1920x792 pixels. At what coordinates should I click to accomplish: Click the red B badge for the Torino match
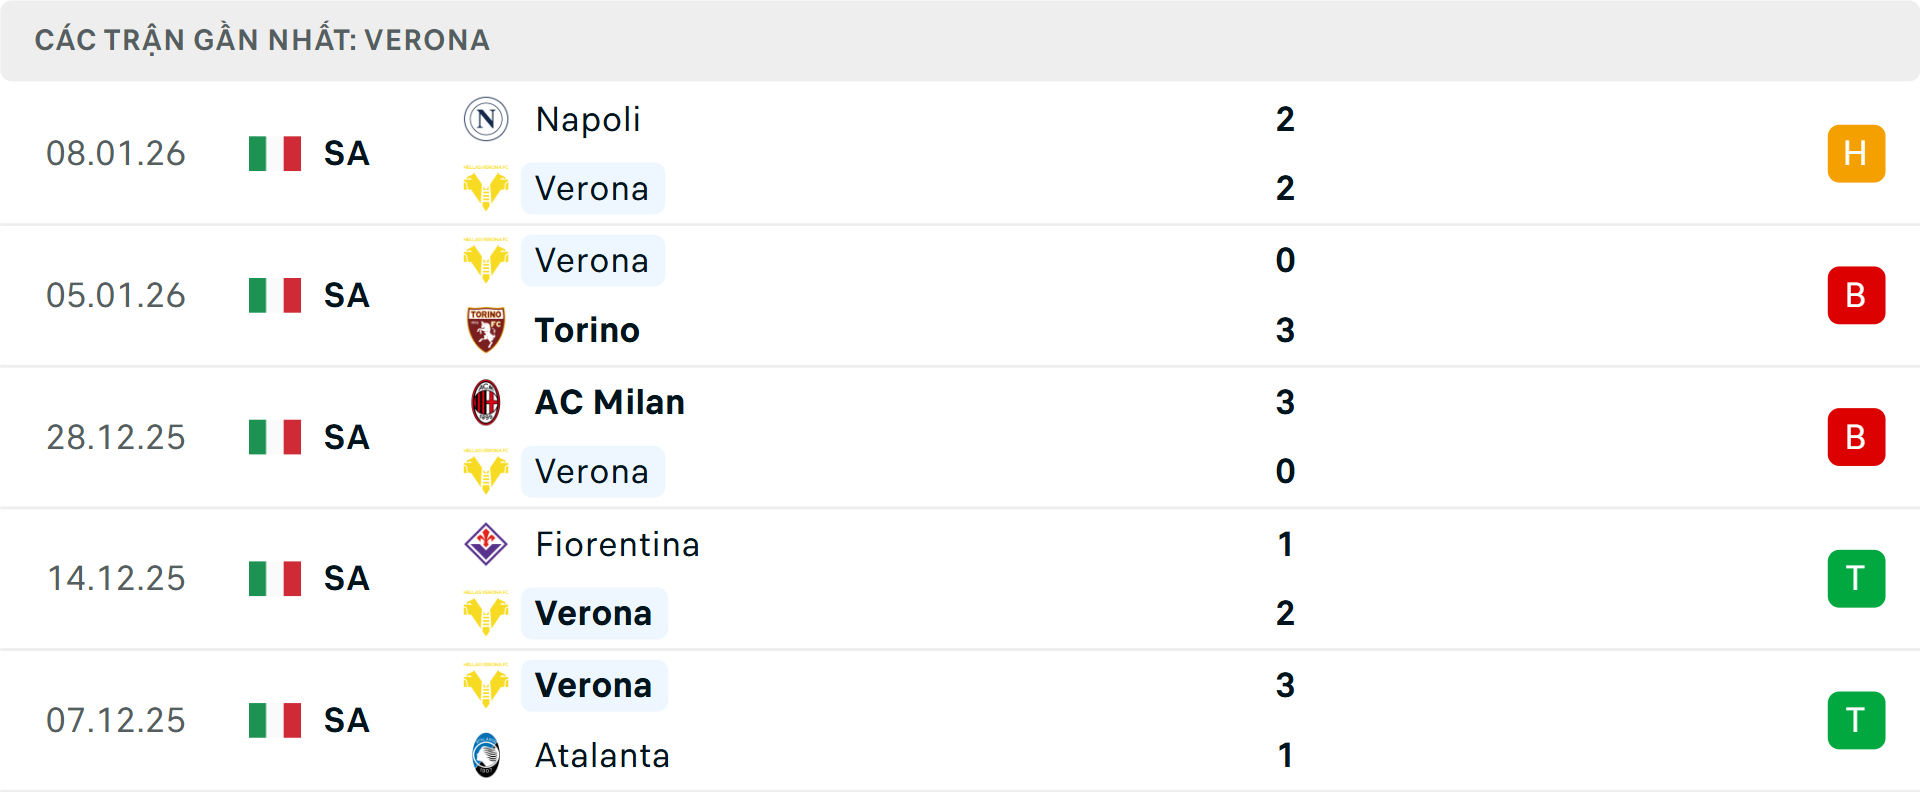coord(1856,295)
